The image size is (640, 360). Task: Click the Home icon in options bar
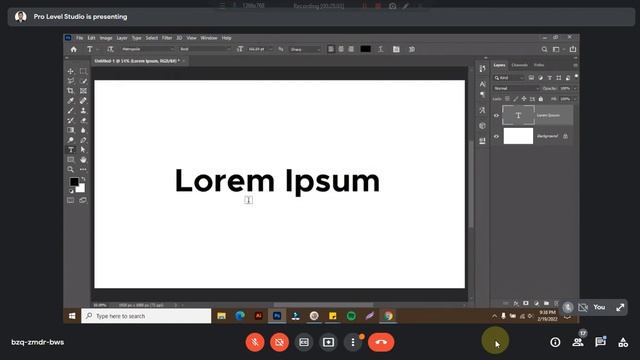coord(73,49)
